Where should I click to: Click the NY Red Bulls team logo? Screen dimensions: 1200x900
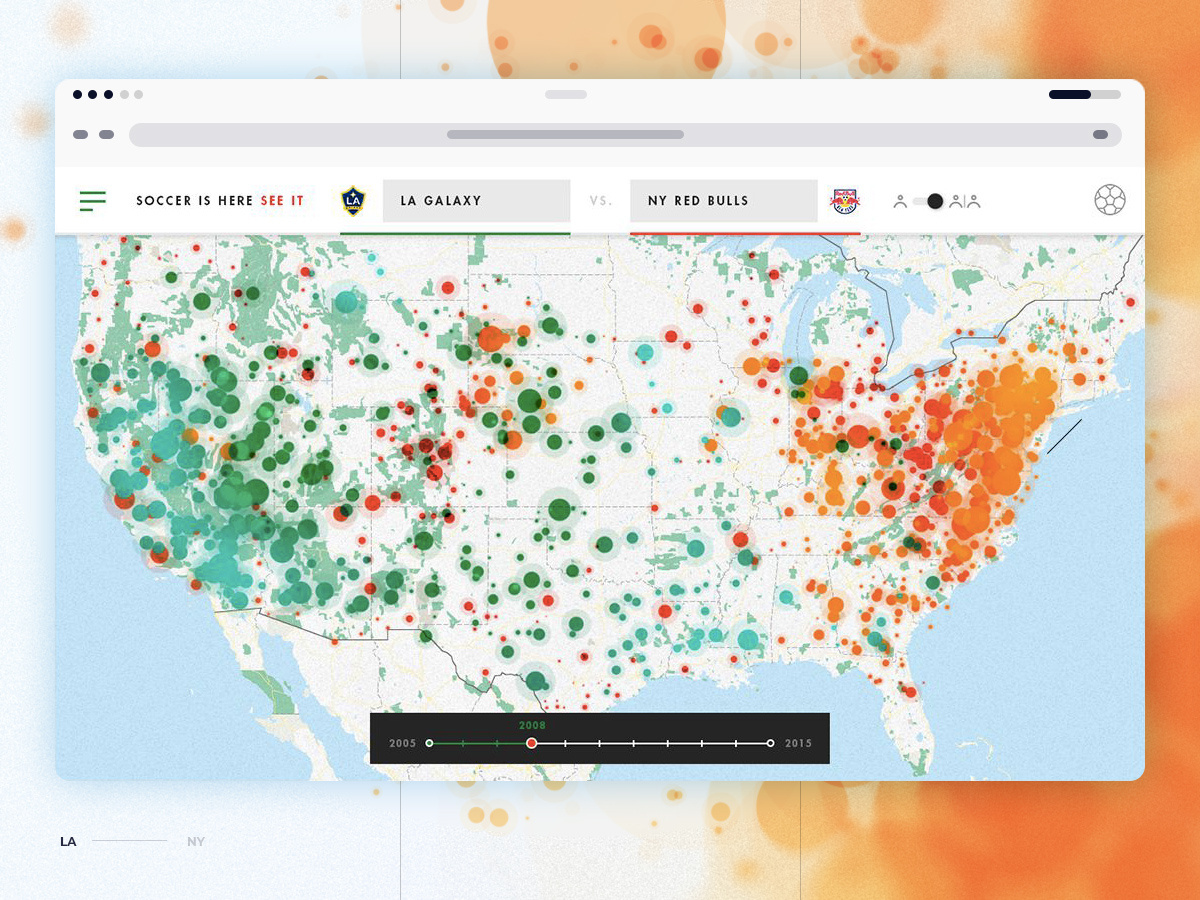click(x=845, y=201)
